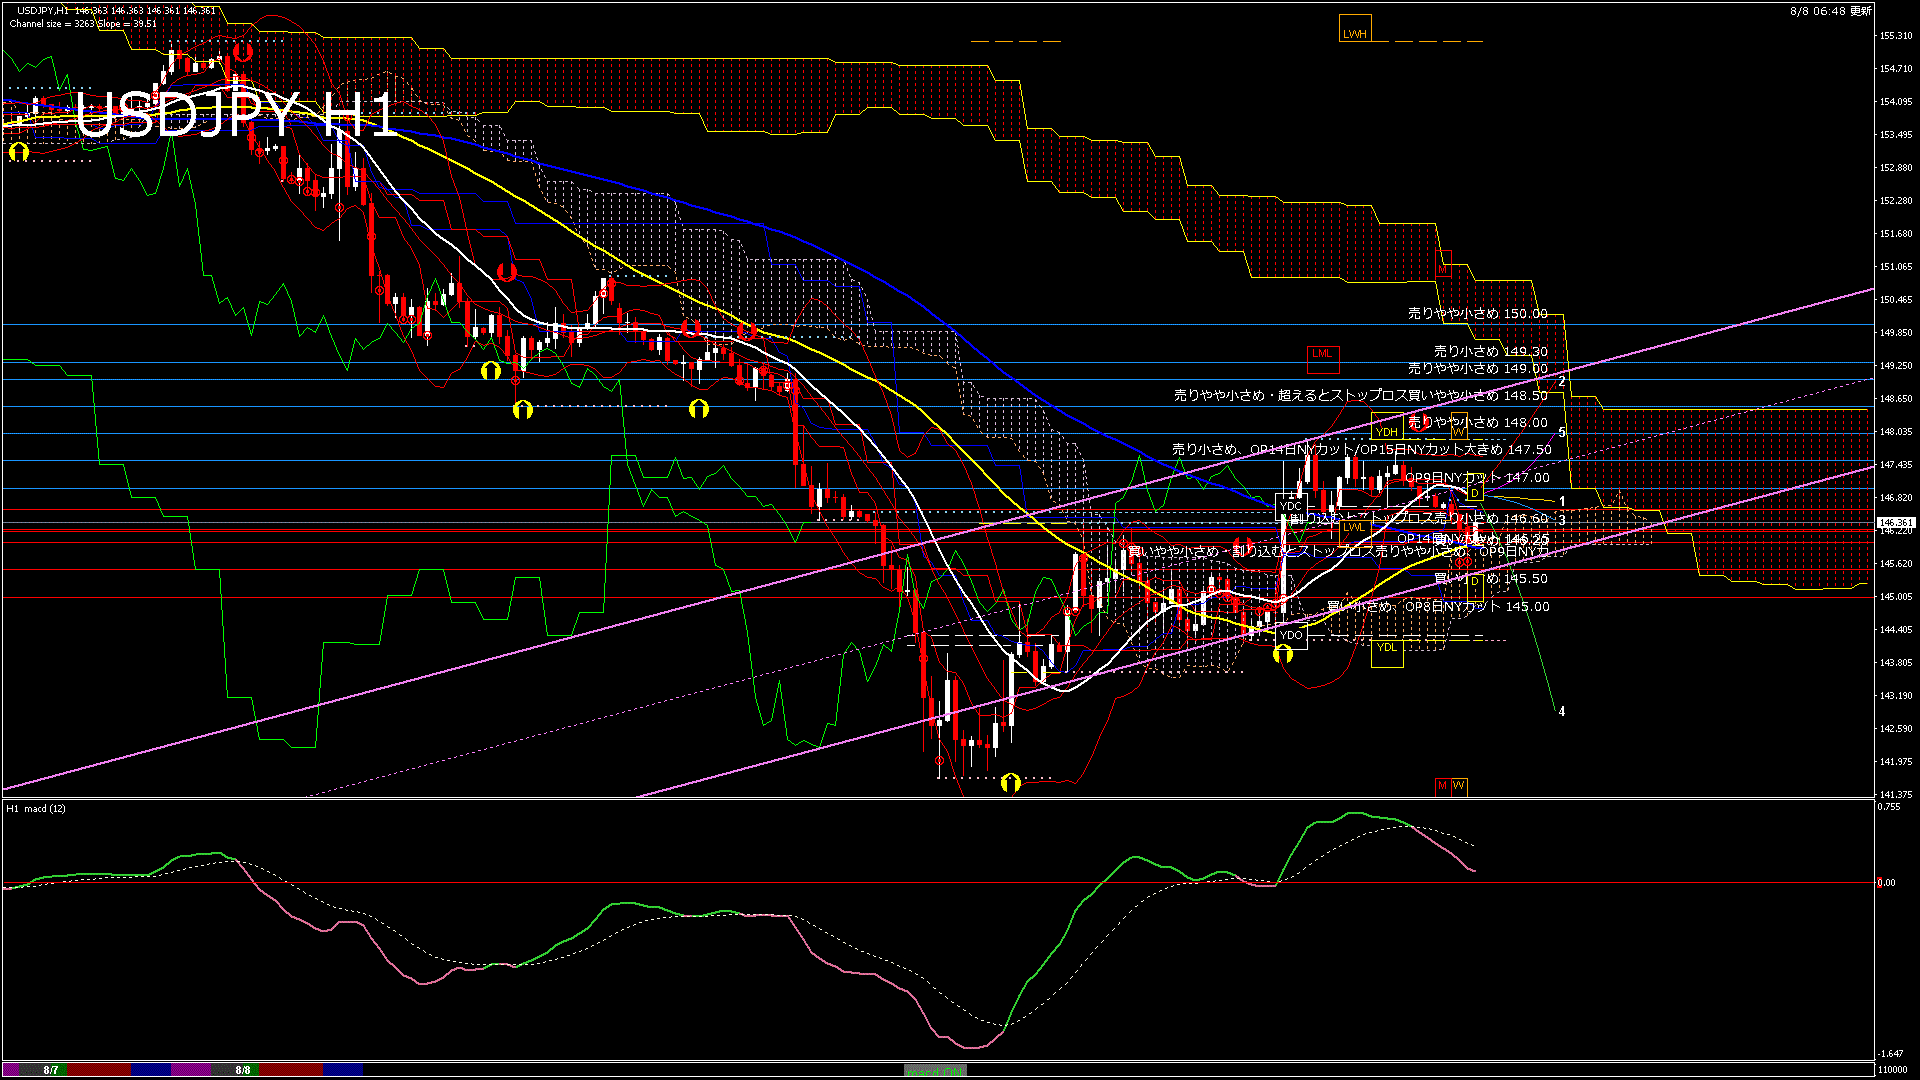The height and width of the screenshot is (1080, 1920).
Task: Click the OP9日NYカット 147.00 label
Action: (x=1477, y=477)
